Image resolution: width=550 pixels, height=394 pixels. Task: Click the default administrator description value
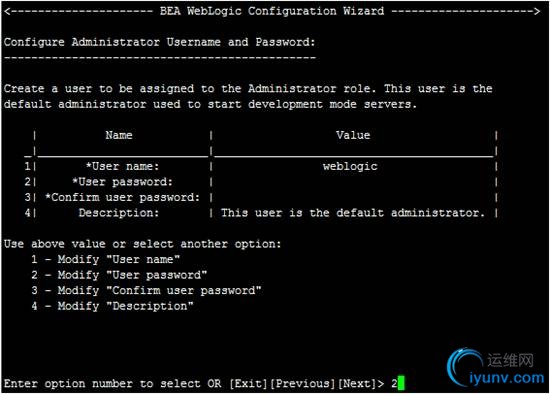click(353, 213)
